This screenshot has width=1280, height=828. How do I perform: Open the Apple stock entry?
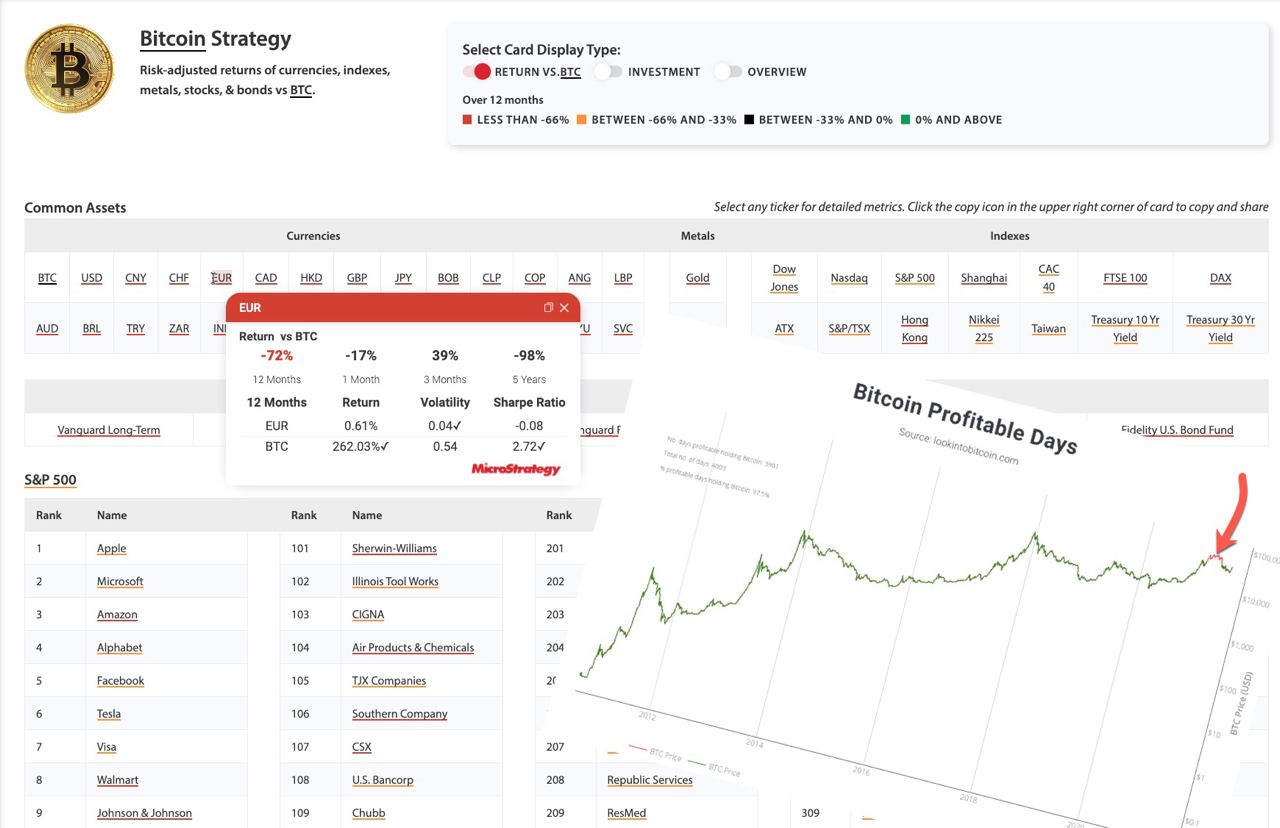[112, 548]
